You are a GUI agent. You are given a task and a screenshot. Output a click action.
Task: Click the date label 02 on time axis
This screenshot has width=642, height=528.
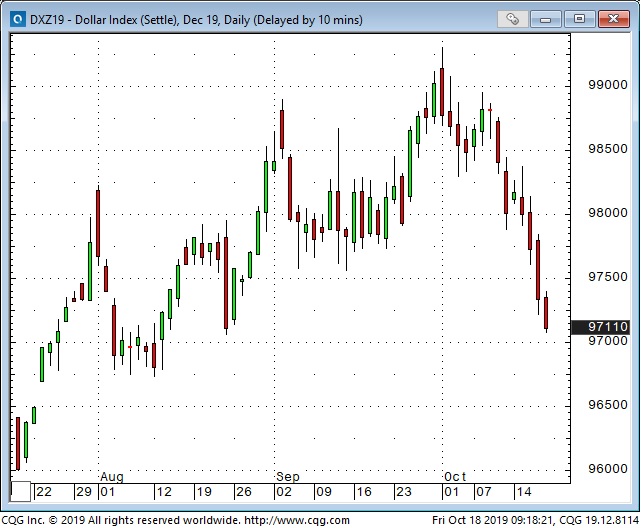pos(284,492)
